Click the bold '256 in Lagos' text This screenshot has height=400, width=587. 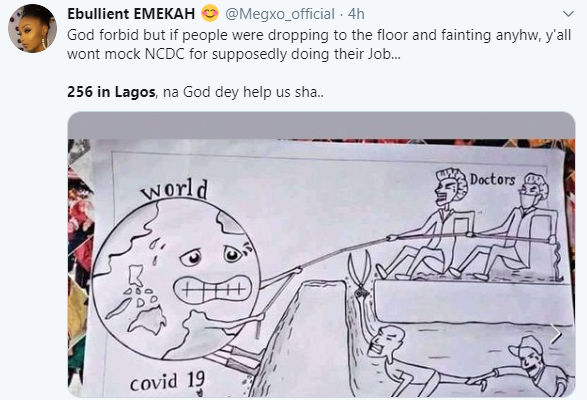click(x=111, y=92)
